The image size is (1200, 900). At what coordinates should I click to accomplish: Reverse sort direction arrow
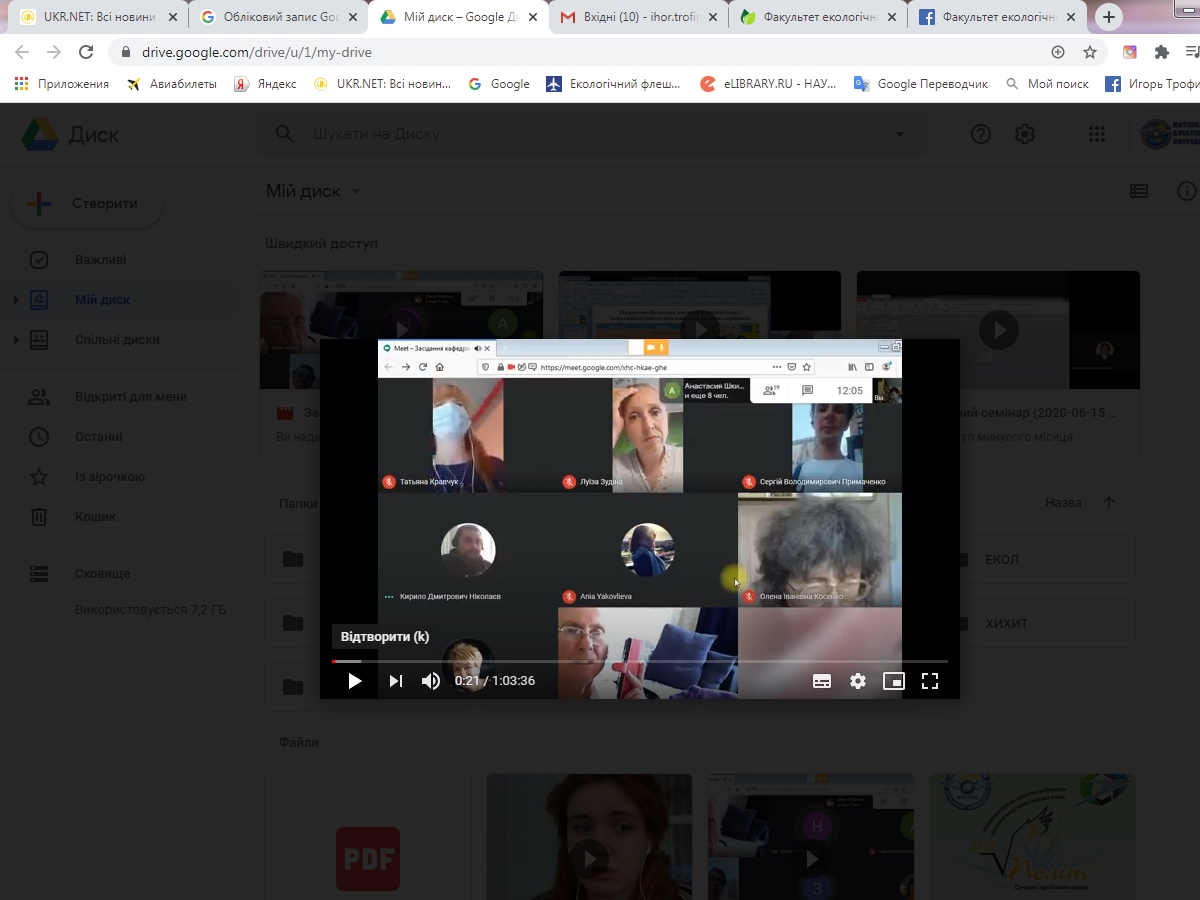pos(1108,503)
